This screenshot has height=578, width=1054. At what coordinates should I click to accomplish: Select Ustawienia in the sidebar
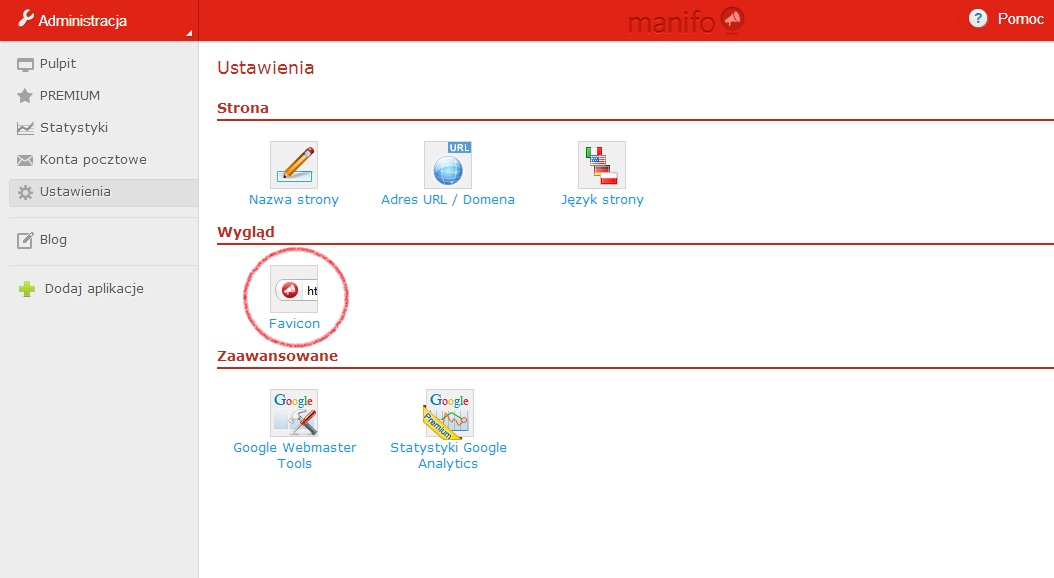click(75, 192)
